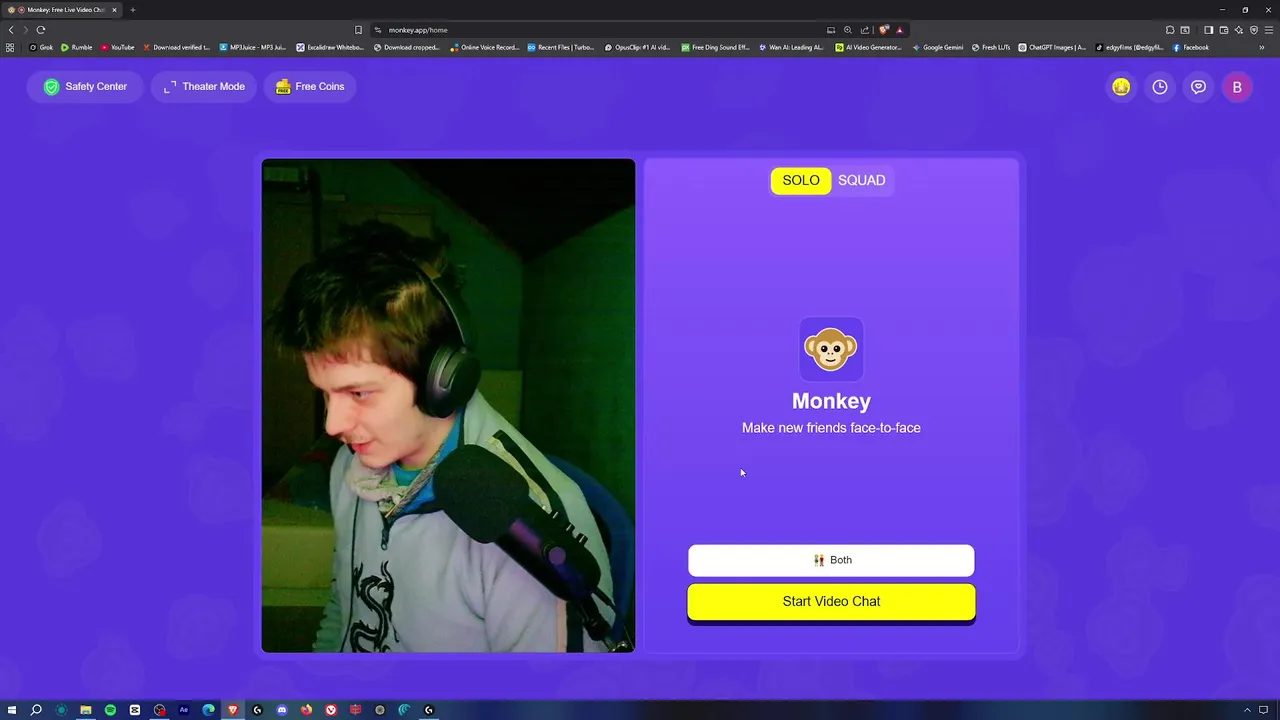Open the Facebook bookmark

pyautogui.click(x=1191, y=47)
